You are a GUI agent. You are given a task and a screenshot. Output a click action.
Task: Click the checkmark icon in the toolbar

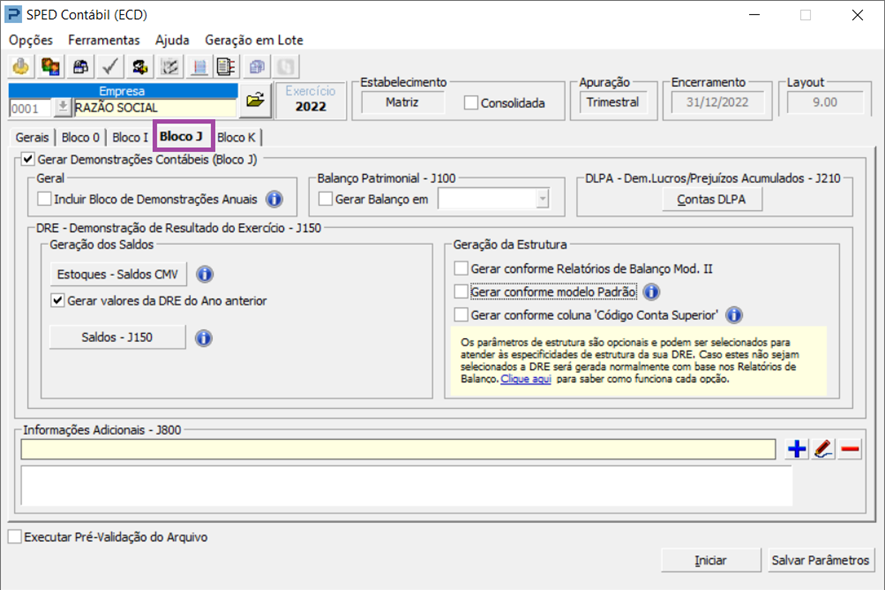[110, 67]
